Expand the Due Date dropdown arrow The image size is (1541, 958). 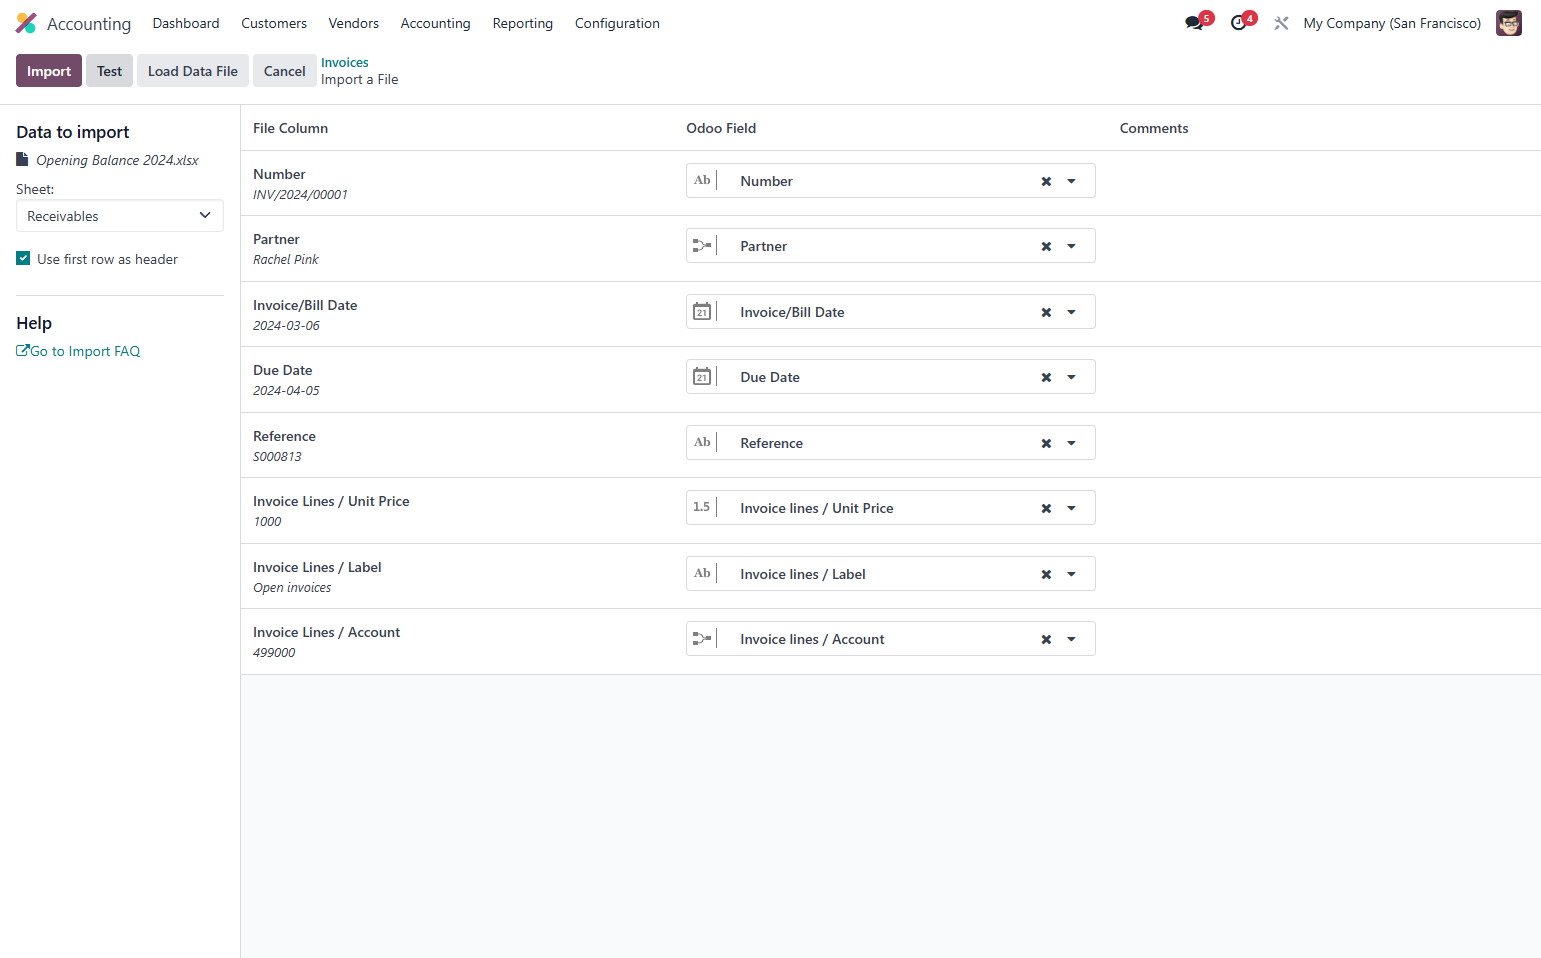1071,377
